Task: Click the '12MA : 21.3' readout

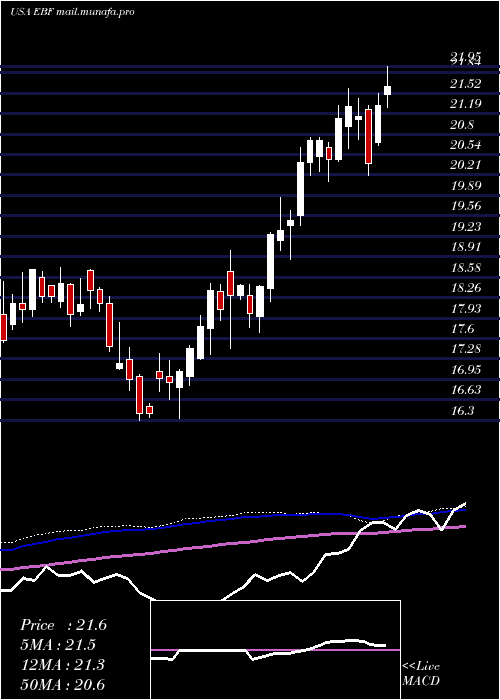Action: 62,665
